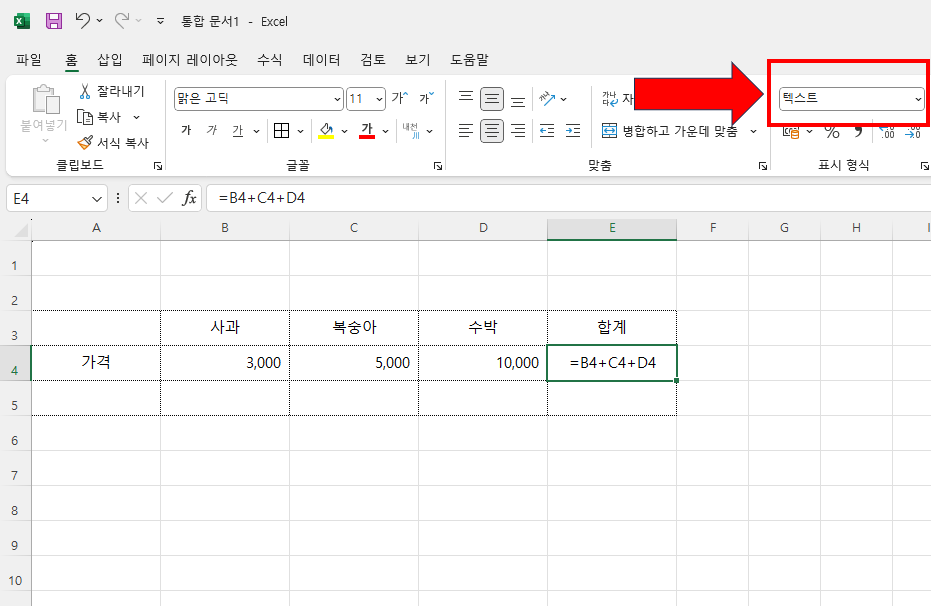Click the enter checkmark formula icon
This screenshot has height=606, width=931.
164,198
